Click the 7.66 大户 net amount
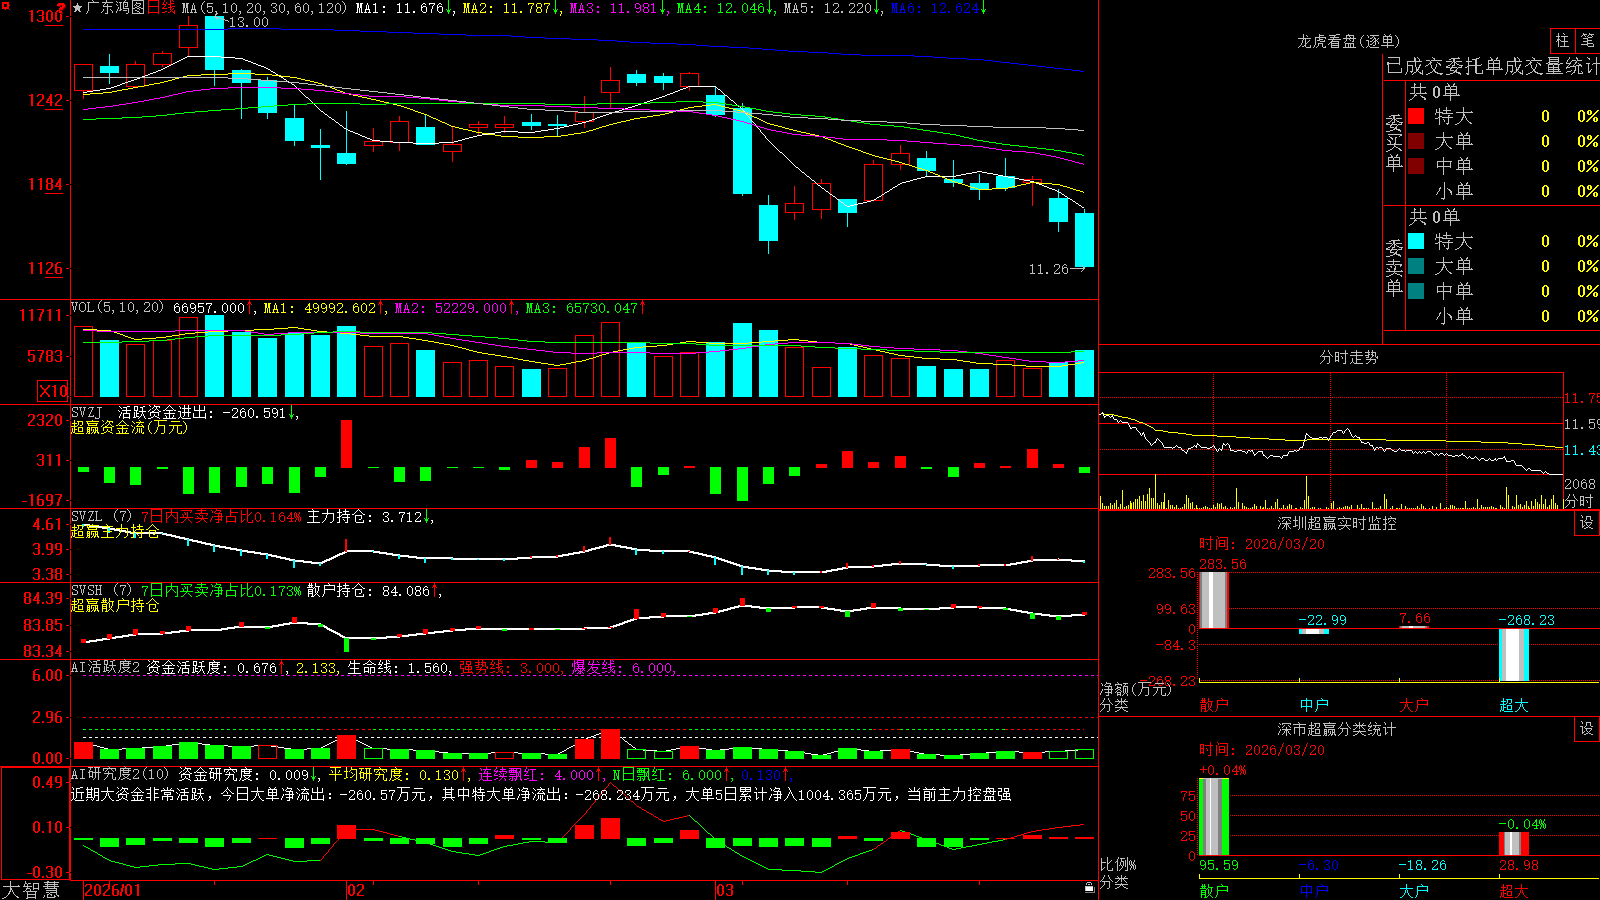The height and width of the screenshot is (900, 1600). pos(1415,619)
